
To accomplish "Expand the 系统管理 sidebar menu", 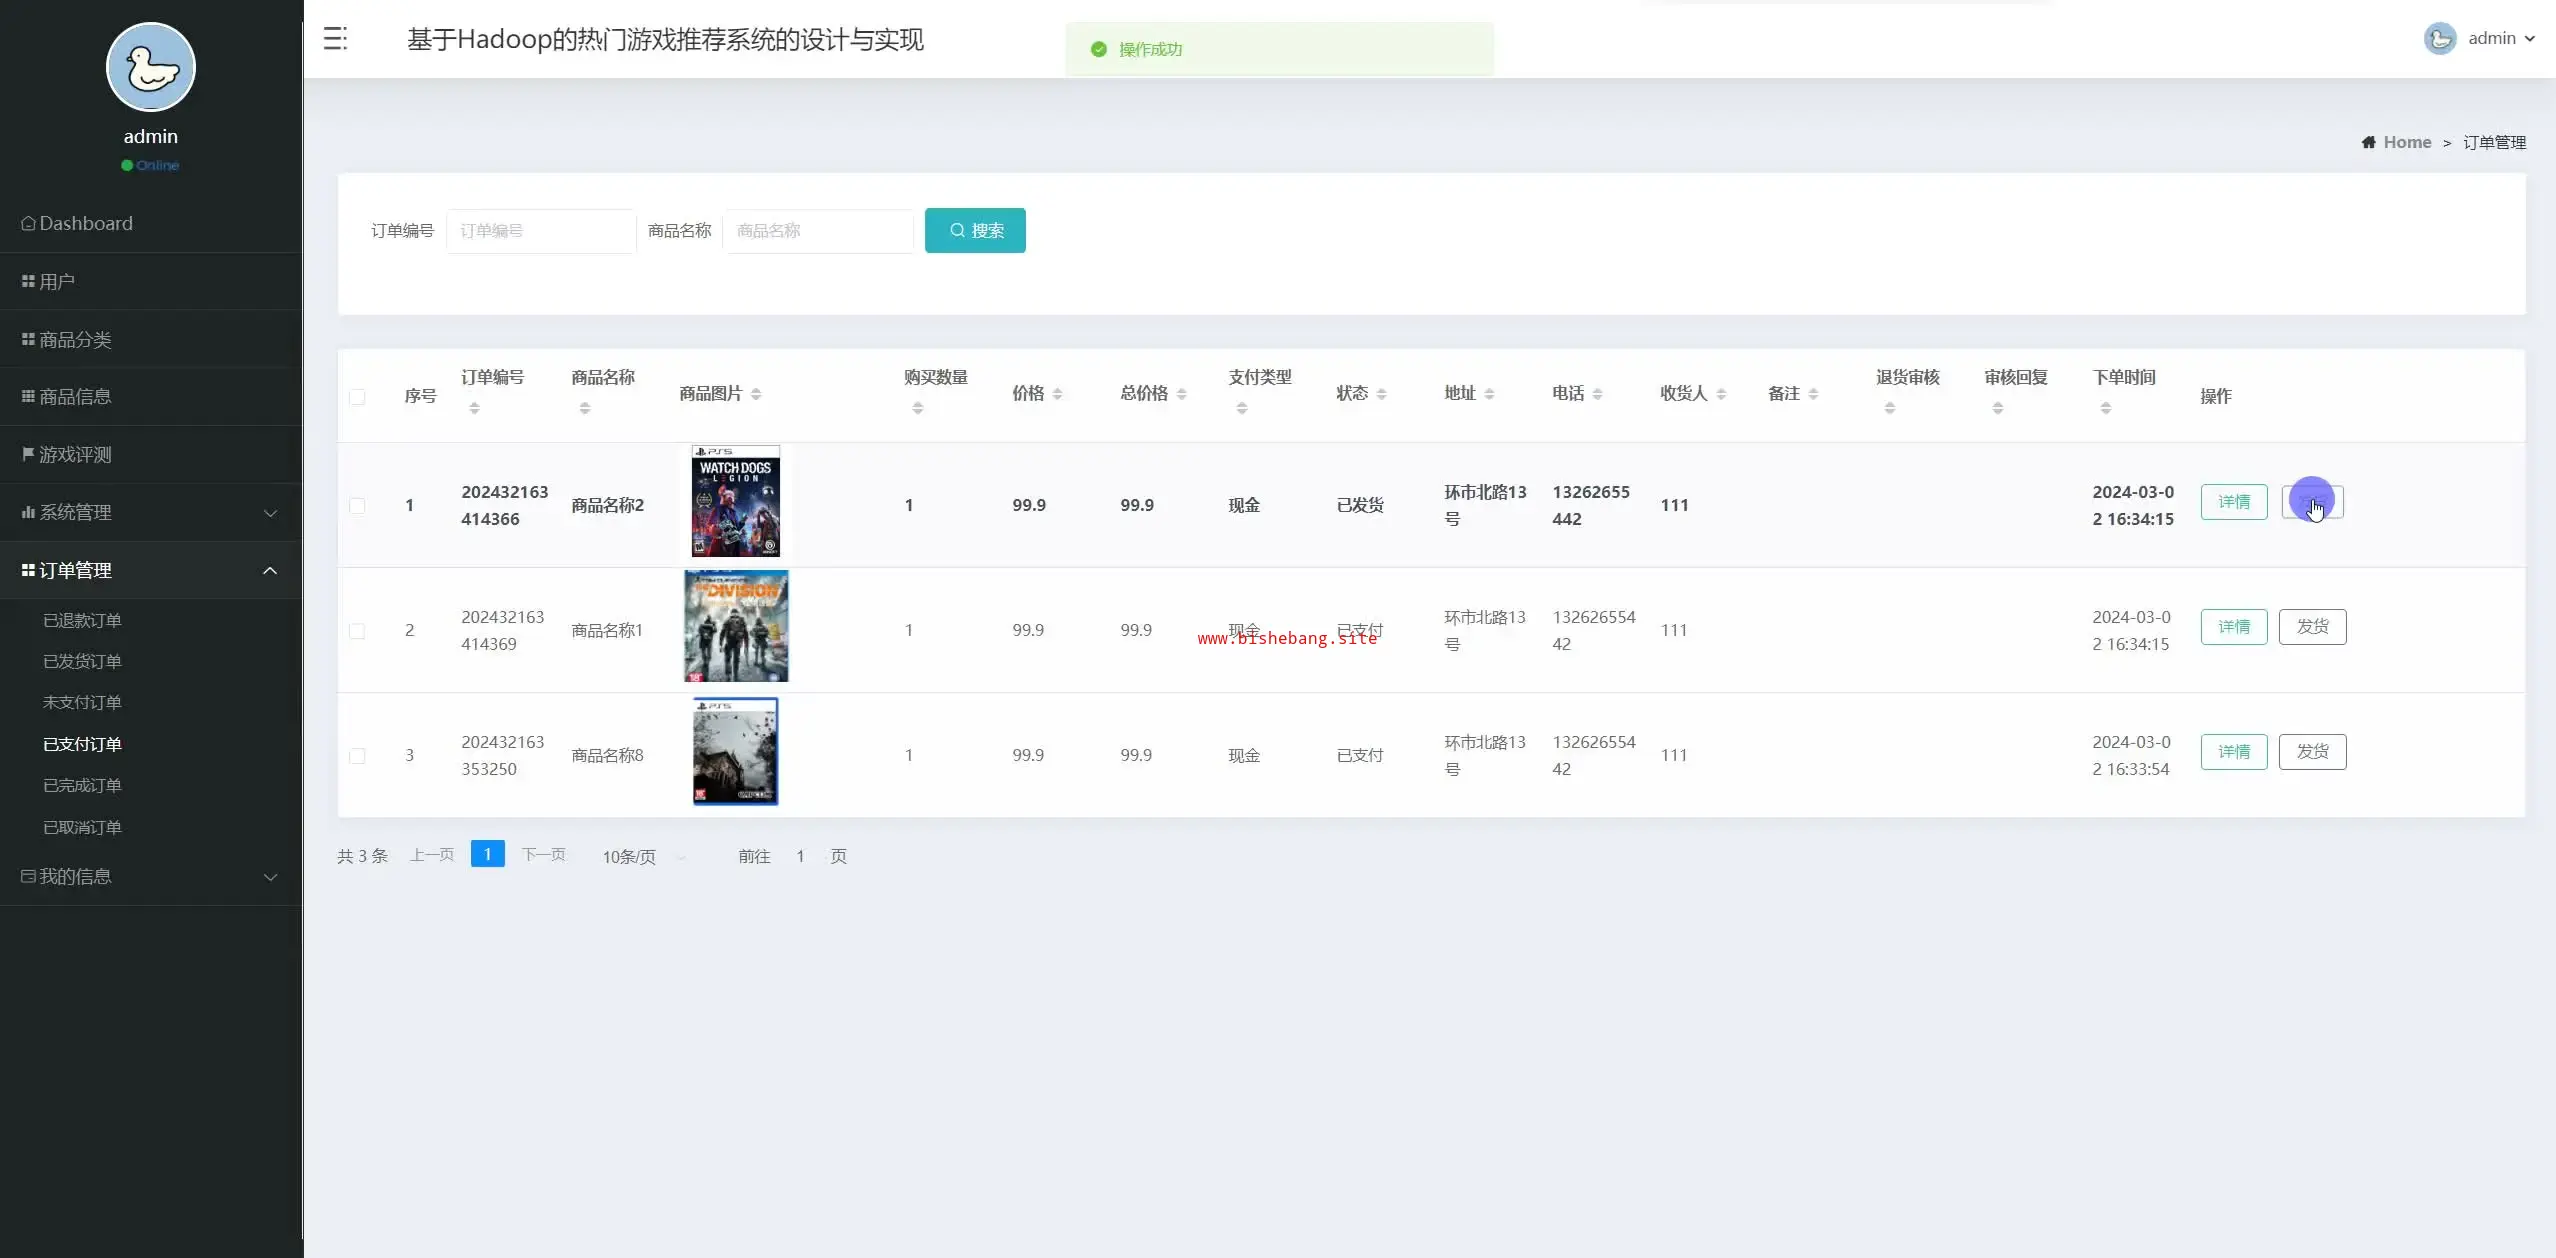I will coord(151,513).
